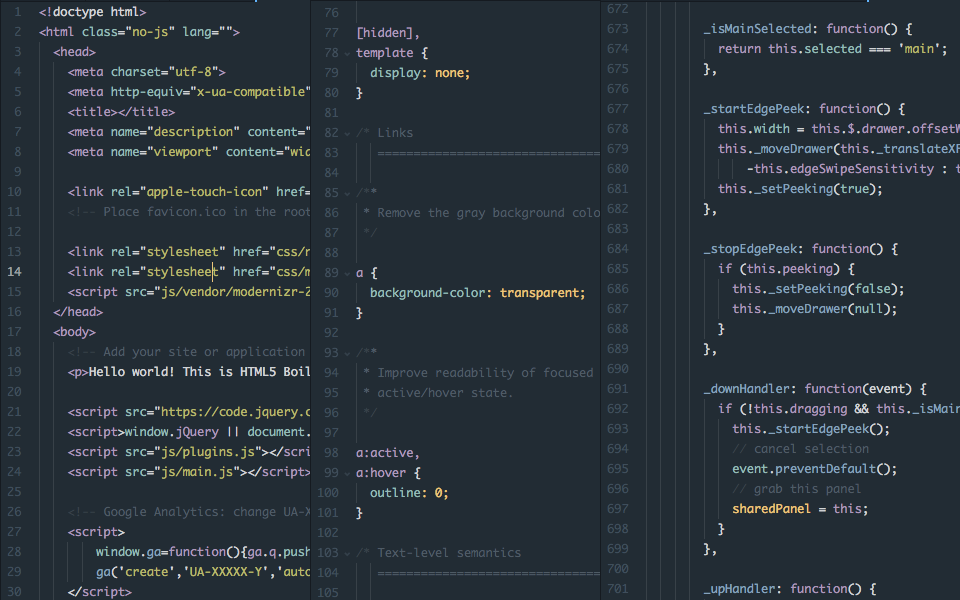
Task: Click the '// cancel selection' comment
Action: (801, 449)
